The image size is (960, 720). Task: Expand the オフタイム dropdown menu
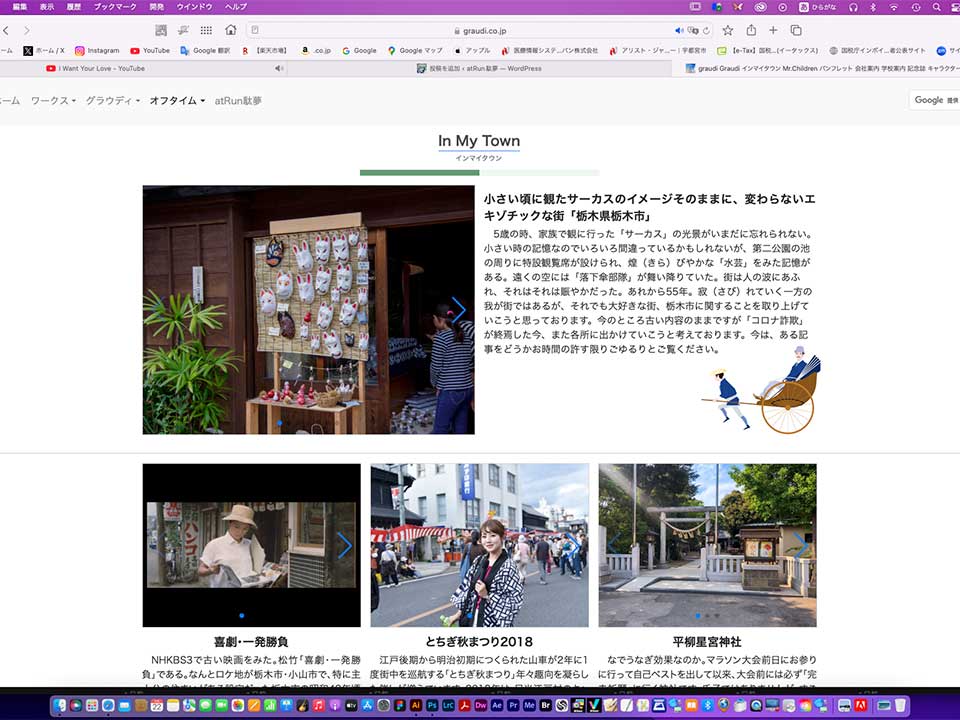pyautogui.click(x=177, y=101)
